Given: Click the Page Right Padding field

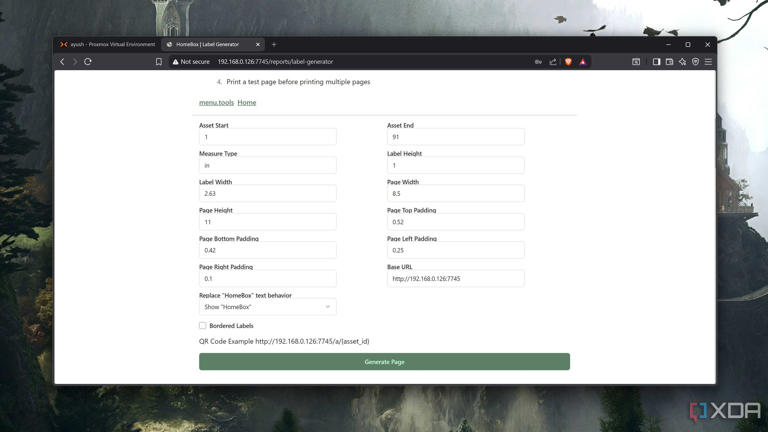Looking at the screenshot, I should click(x=267, y=279).
